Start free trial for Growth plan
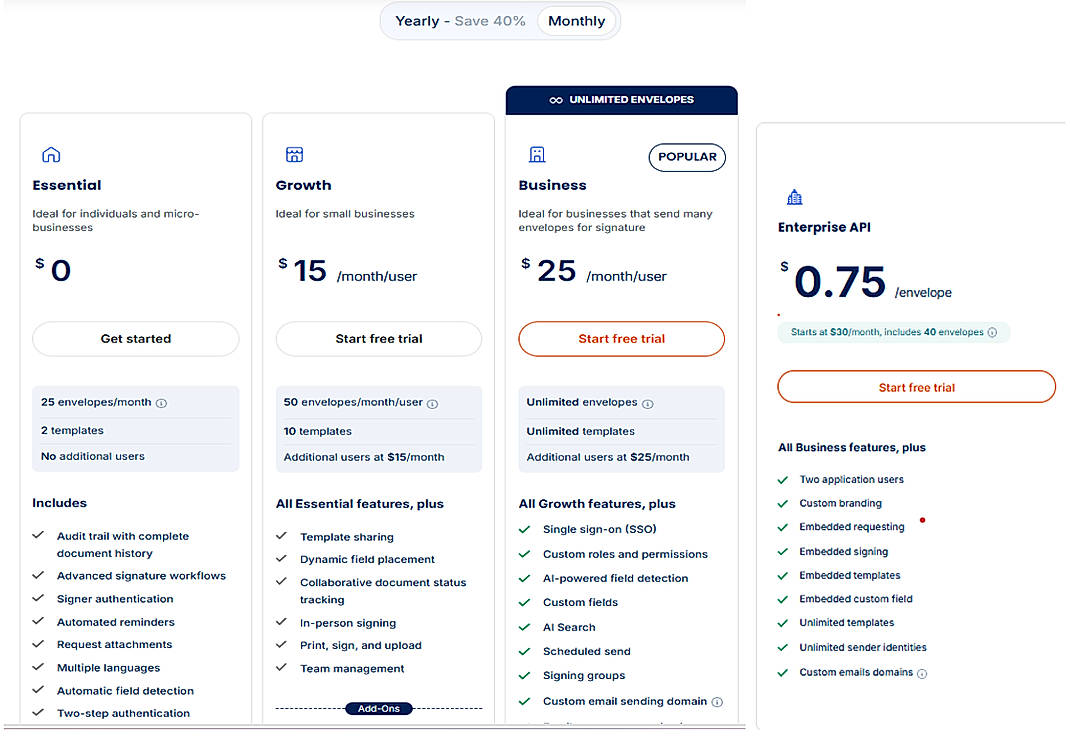Screen dimensions: 1070x743 click(x=379, y=339)
